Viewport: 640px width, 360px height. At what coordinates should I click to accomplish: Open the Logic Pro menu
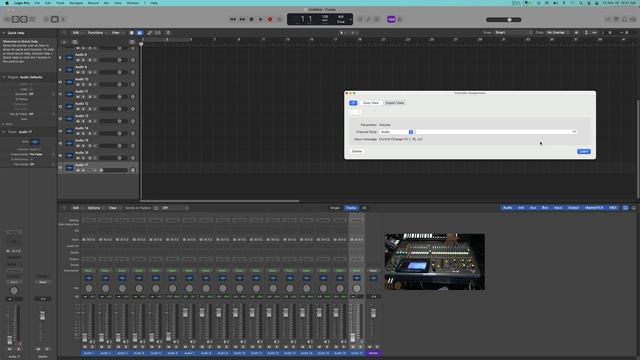tap(22, 3)
